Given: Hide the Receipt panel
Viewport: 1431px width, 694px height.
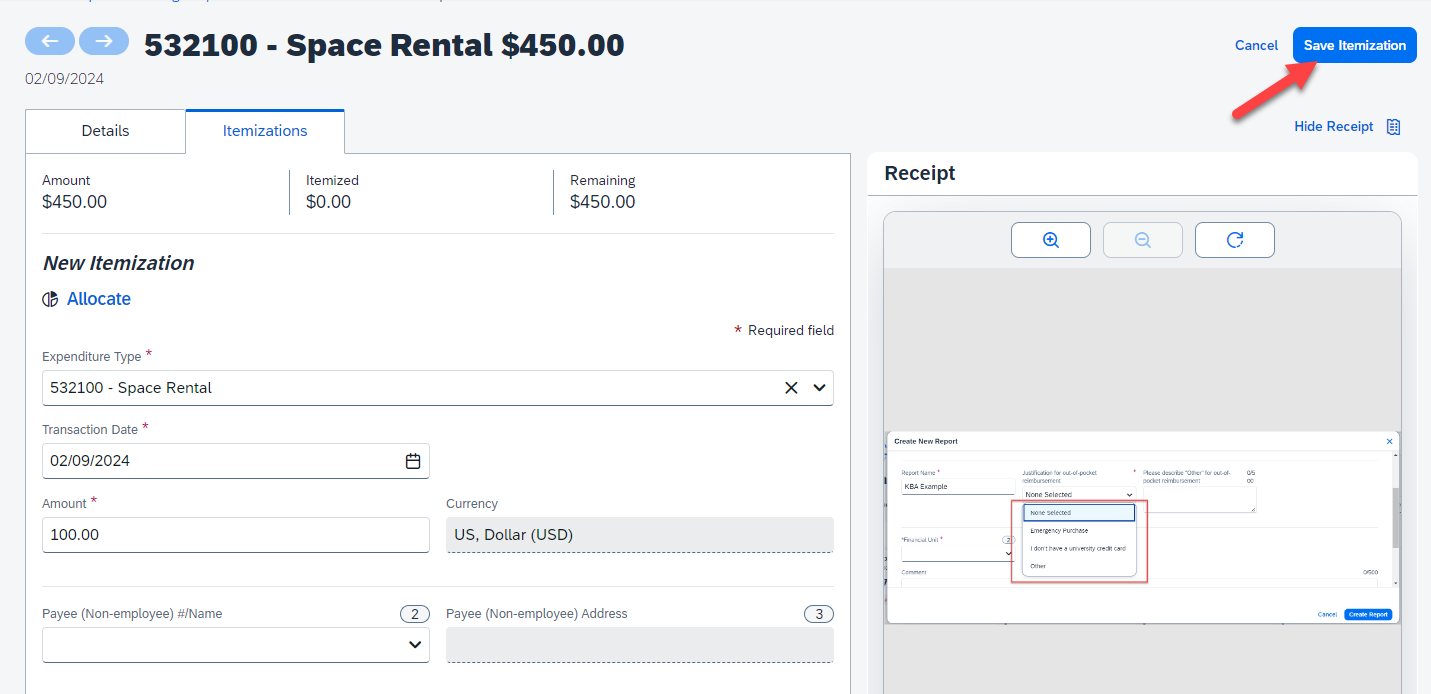Looking at the screenshot, I should pos(1333,126).
